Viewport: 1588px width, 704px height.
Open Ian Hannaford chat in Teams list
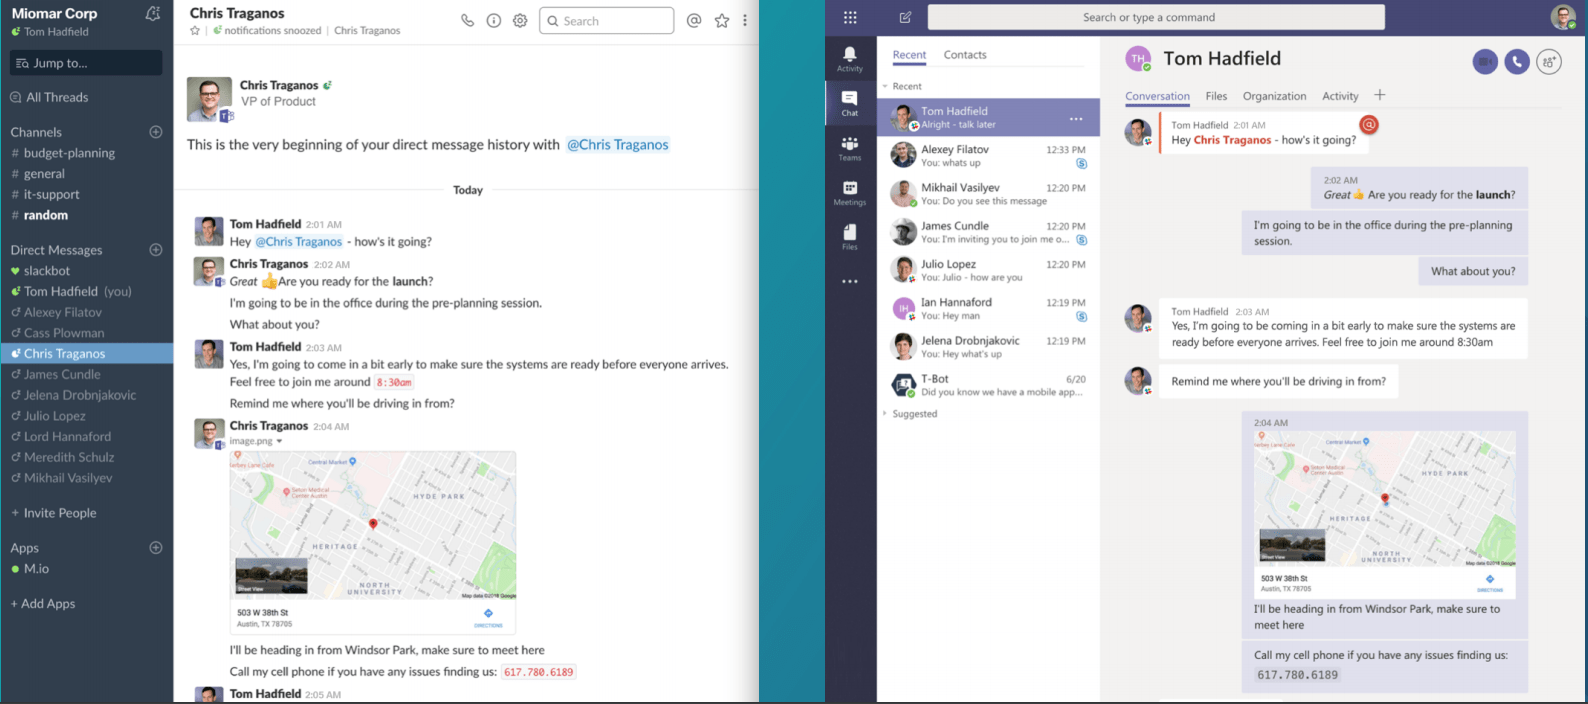coord(988,309)
